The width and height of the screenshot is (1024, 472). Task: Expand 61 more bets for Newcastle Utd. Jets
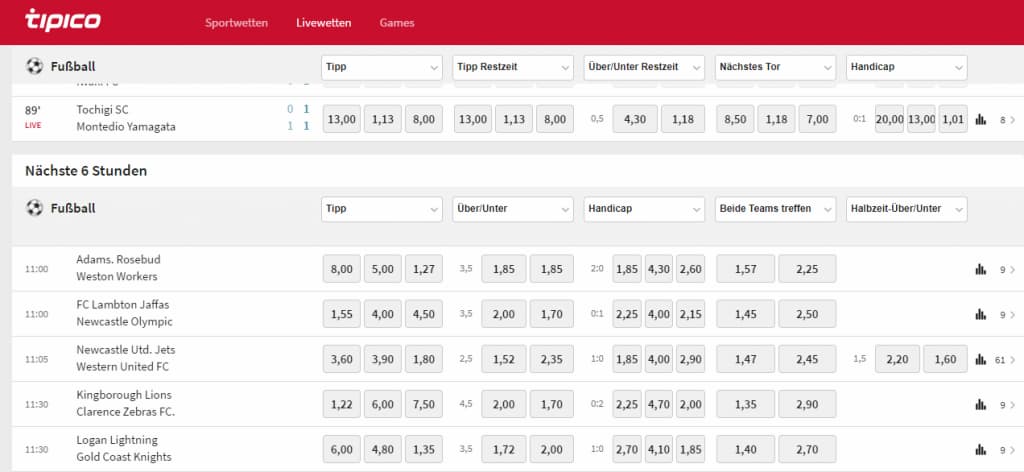click(x=1005, y=359)
